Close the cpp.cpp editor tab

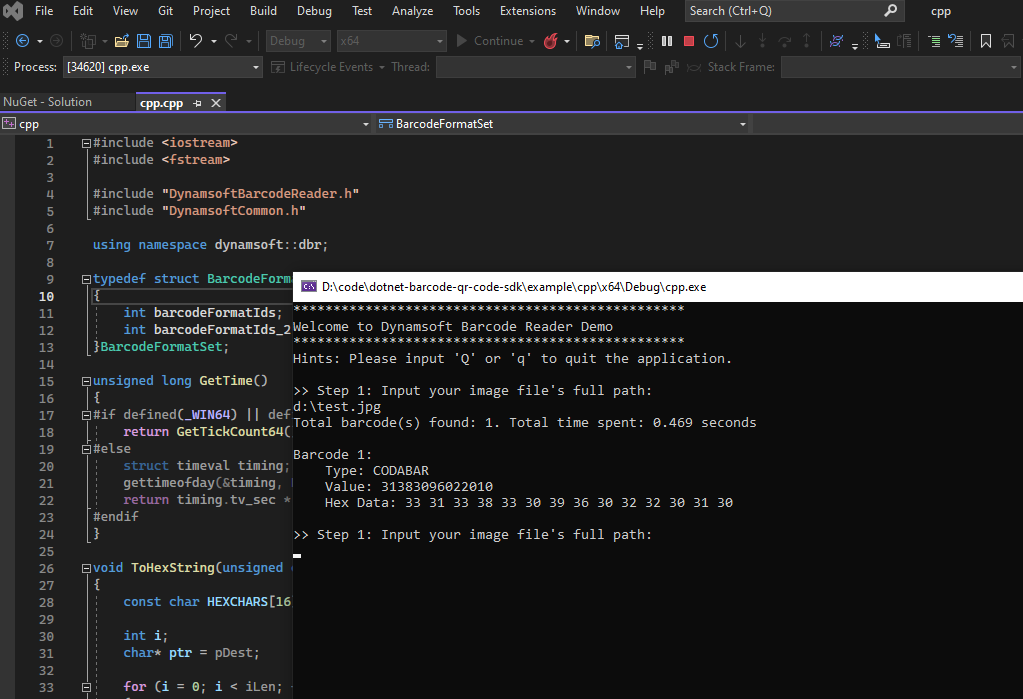pos(216,103)
